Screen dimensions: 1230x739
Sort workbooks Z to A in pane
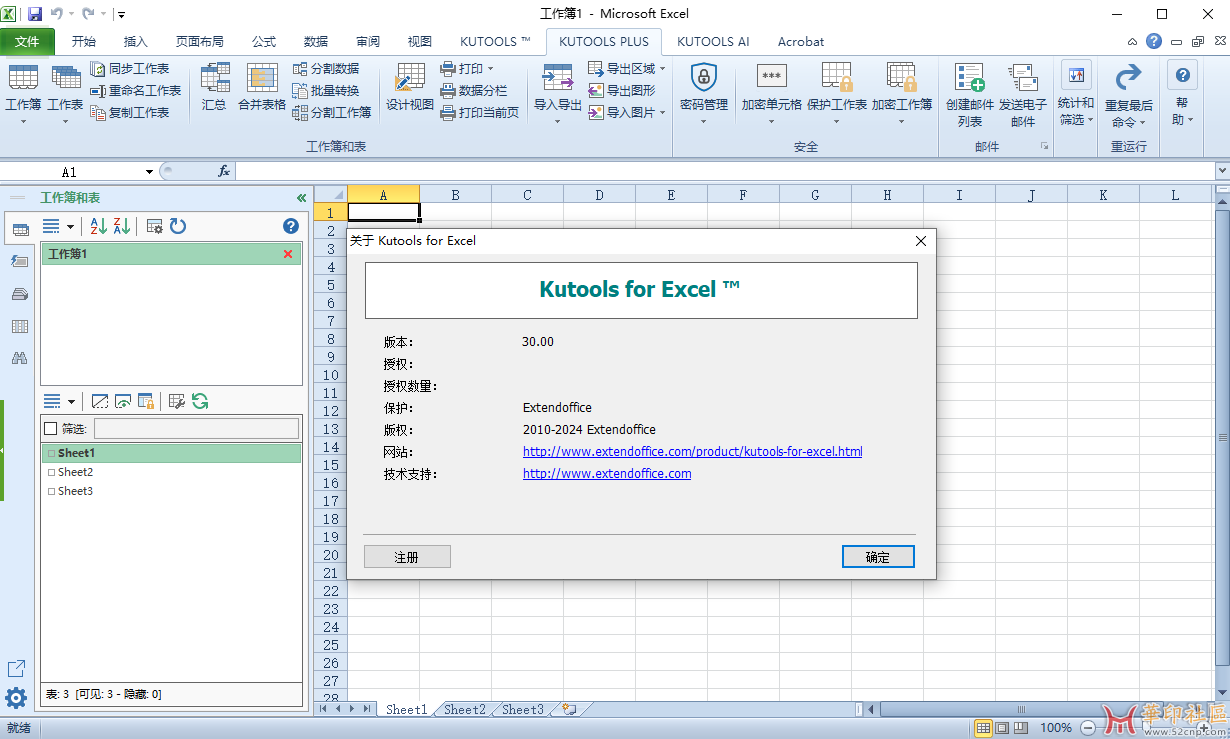point(122,227)
